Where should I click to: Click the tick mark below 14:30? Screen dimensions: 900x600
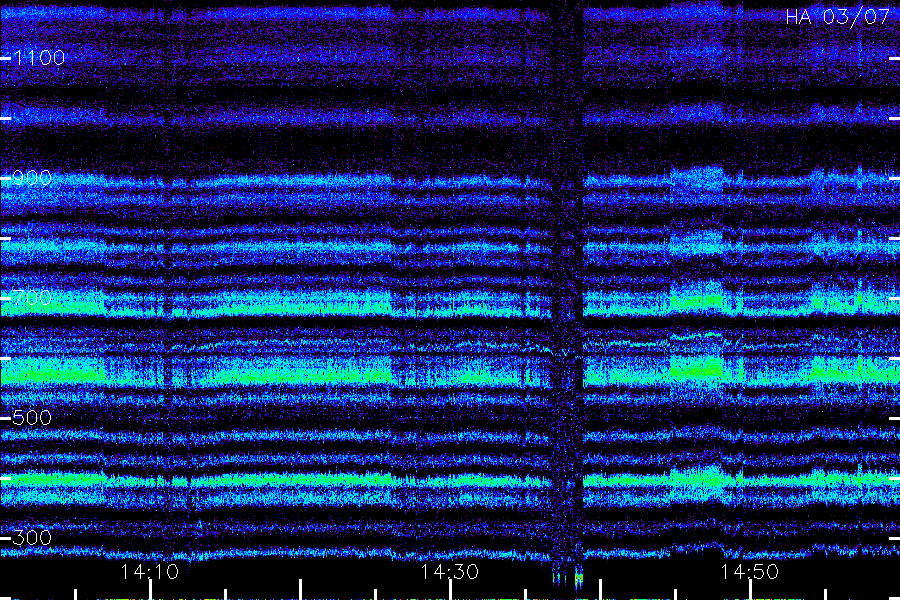pos(450,590)
